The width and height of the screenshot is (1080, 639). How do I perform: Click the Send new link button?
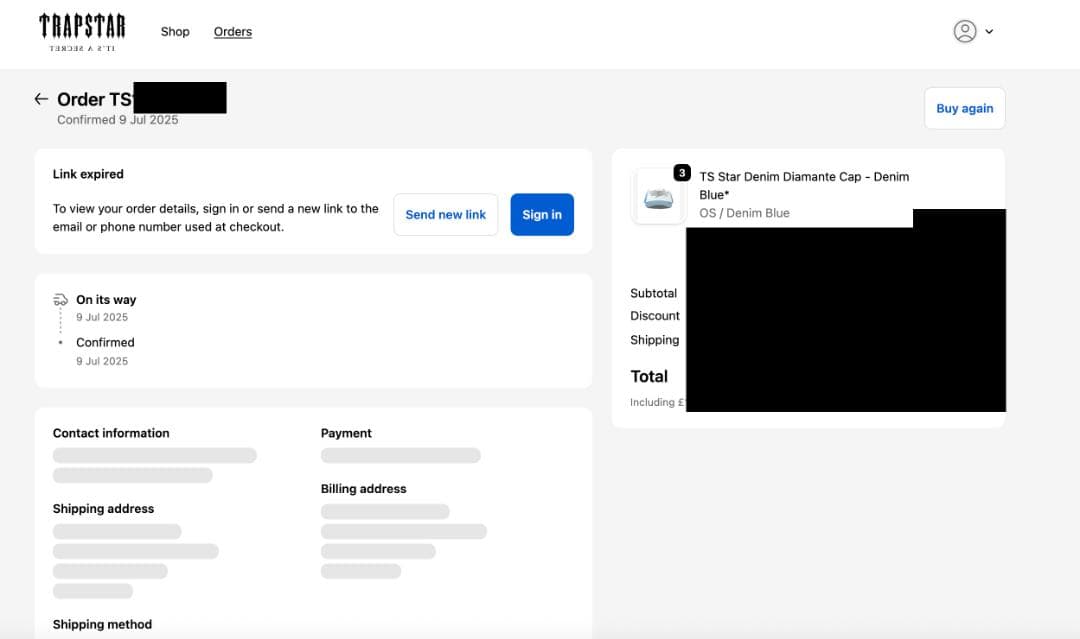point(445,215)
